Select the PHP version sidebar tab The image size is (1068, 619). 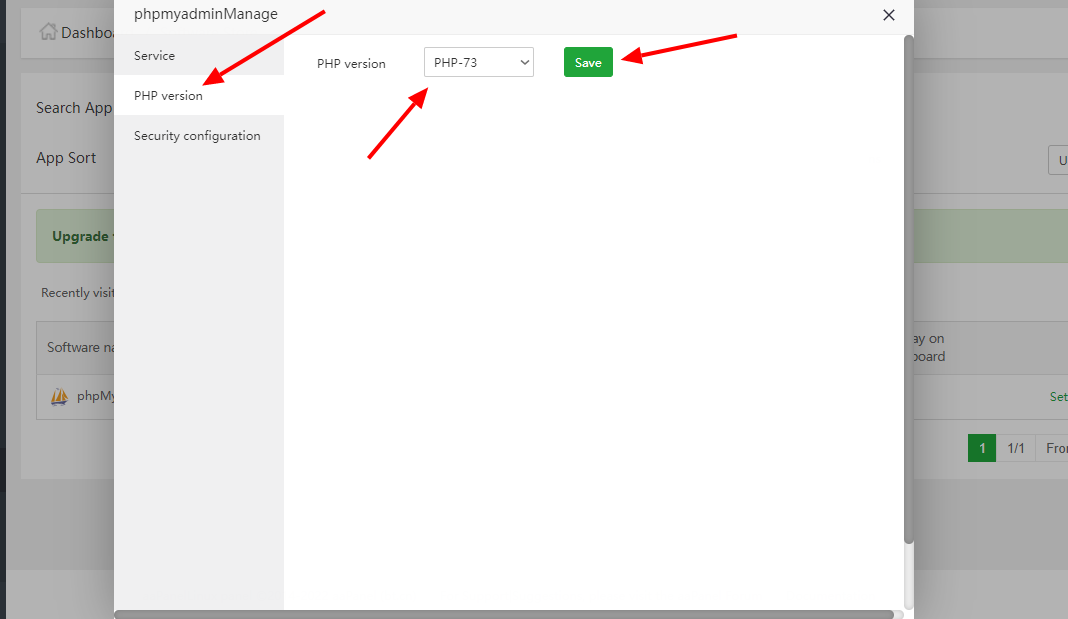(x=198, y=95)
